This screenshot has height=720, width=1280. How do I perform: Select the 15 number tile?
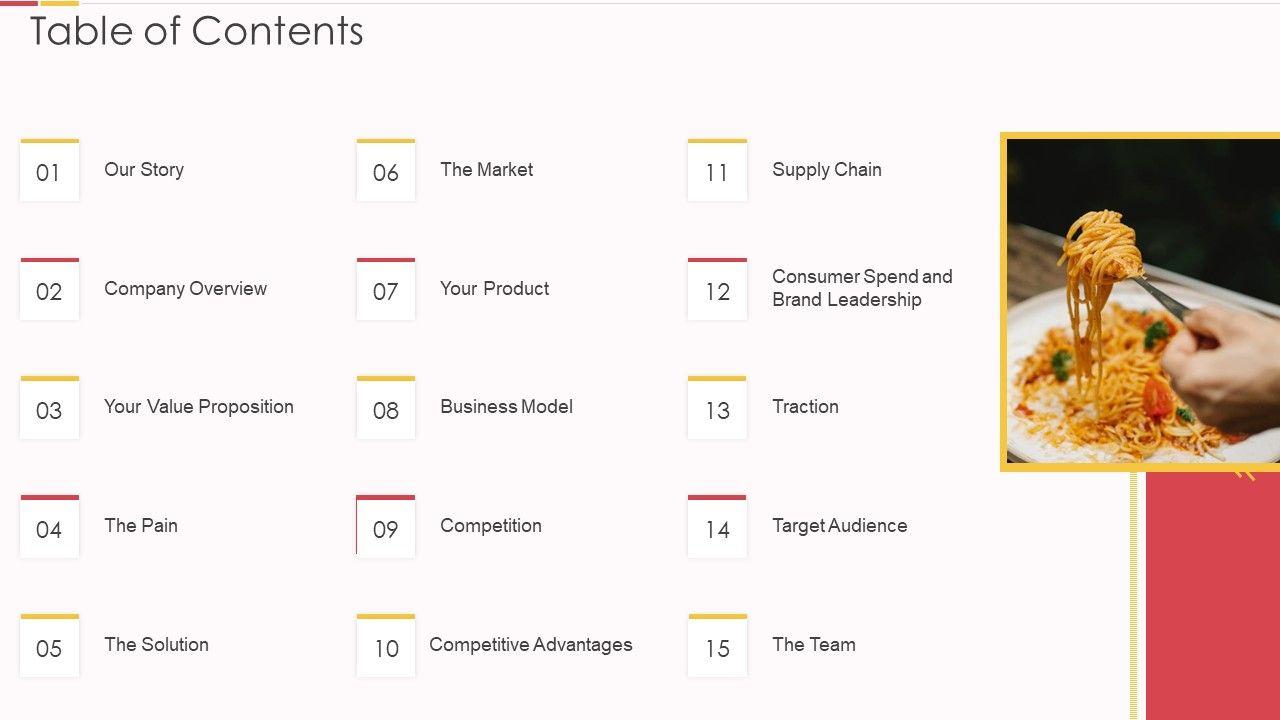717,647
